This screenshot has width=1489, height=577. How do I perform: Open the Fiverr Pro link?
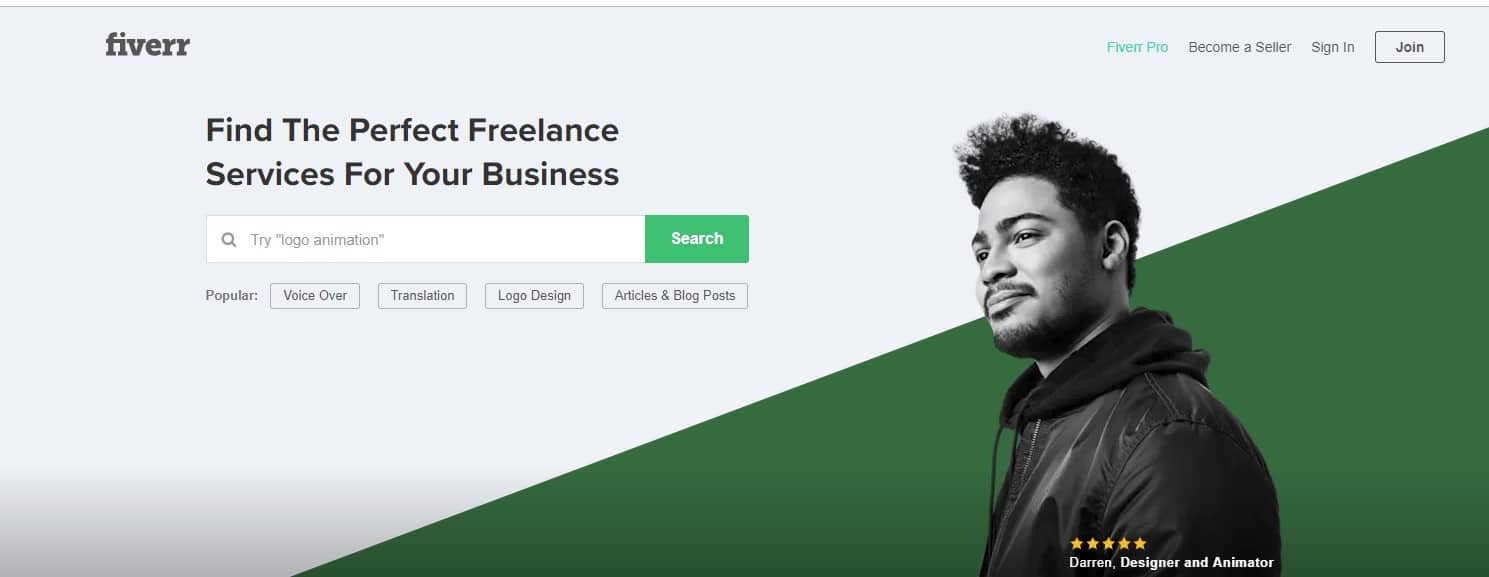(x=1137, y=47)
